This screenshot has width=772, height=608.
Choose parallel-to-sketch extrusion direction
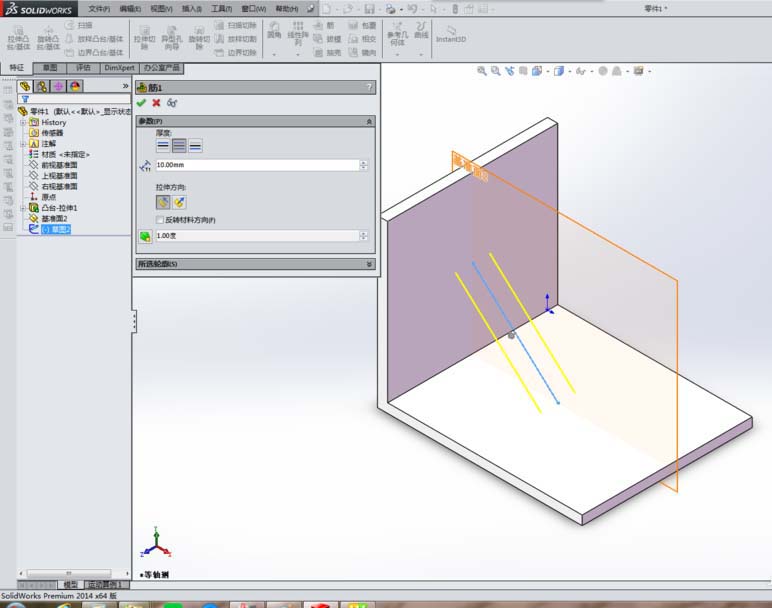163,202
